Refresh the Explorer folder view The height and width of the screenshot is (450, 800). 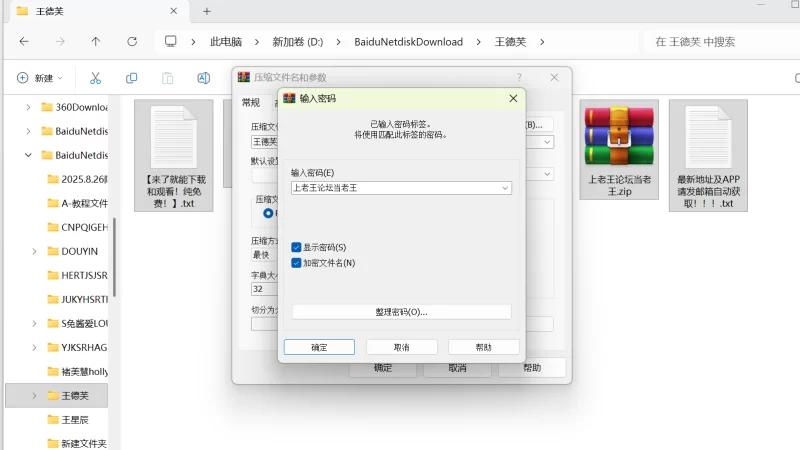pyautogui.click(x=132, y=42)
